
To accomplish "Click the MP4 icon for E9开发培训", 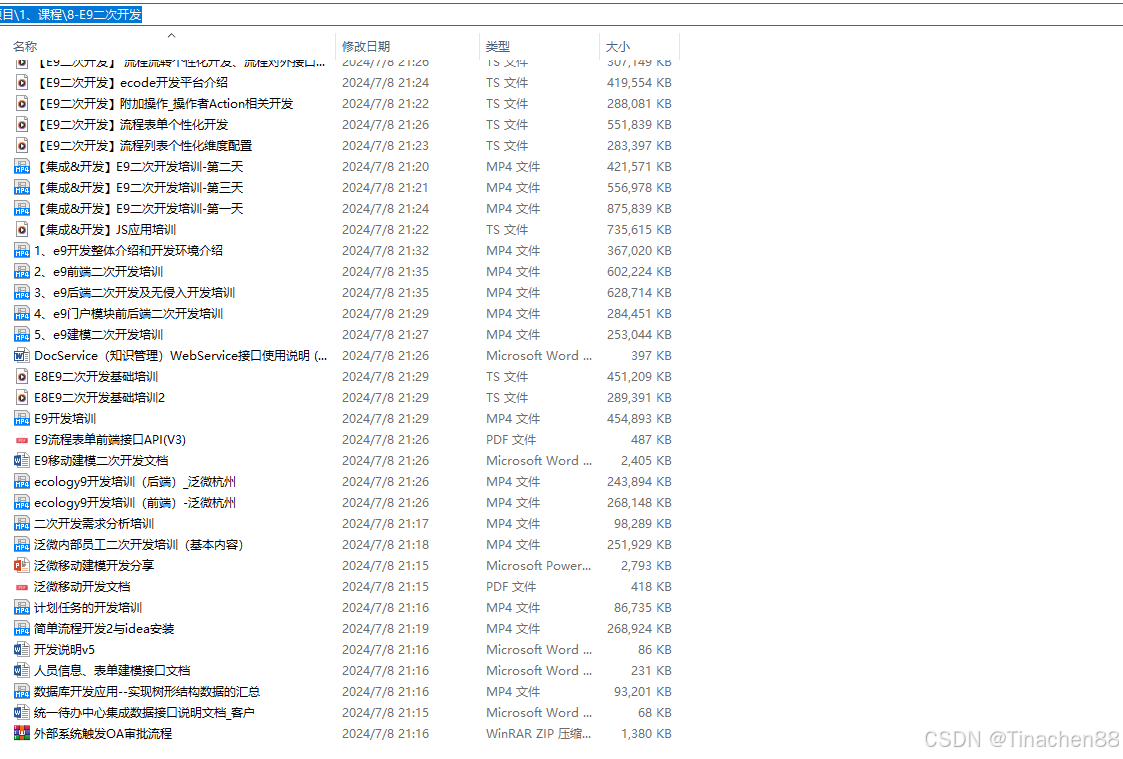I will point(22,419).
